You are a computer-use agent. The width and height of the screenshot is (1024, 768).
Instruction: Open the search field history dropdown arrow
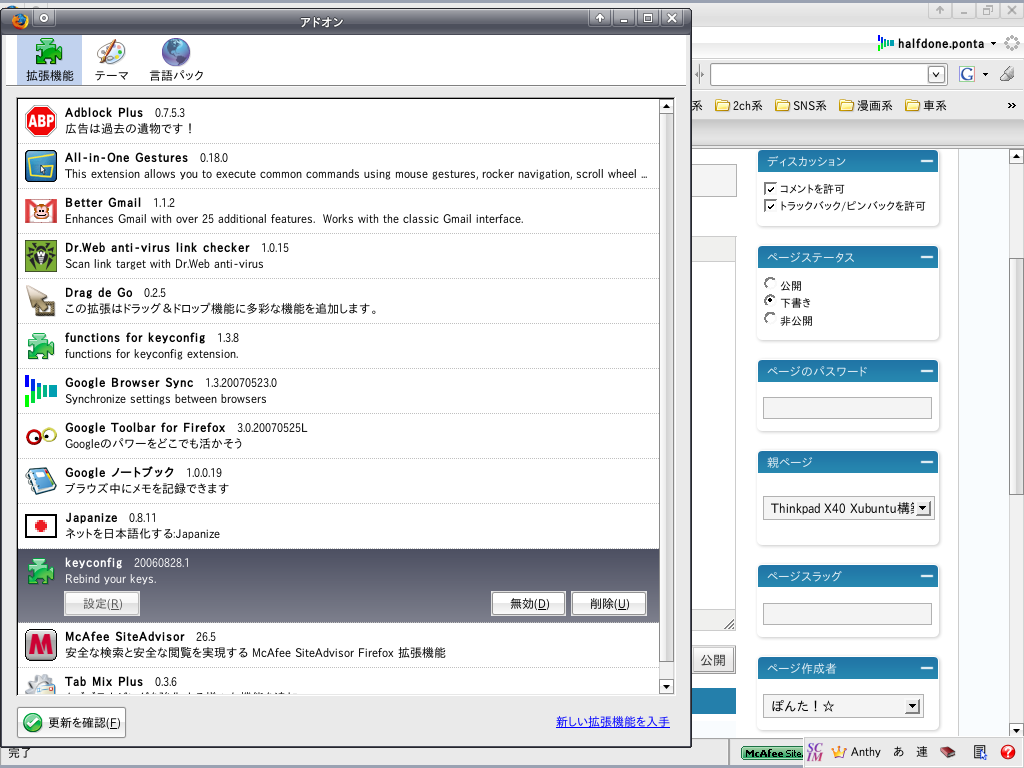(936, 74)
